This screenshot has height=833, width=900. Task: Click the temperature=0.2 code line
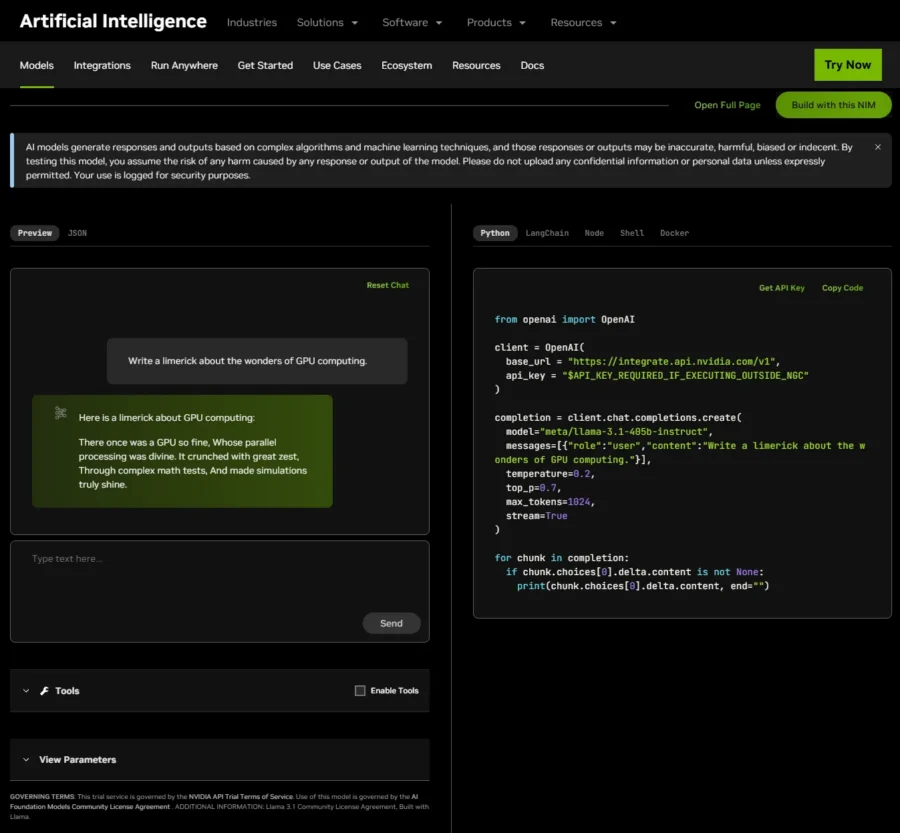click(x=550, y=474)
